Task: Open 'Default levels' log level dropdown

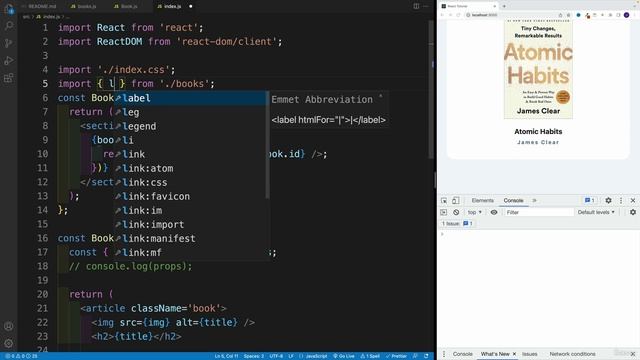Action: tap(596, 212)
